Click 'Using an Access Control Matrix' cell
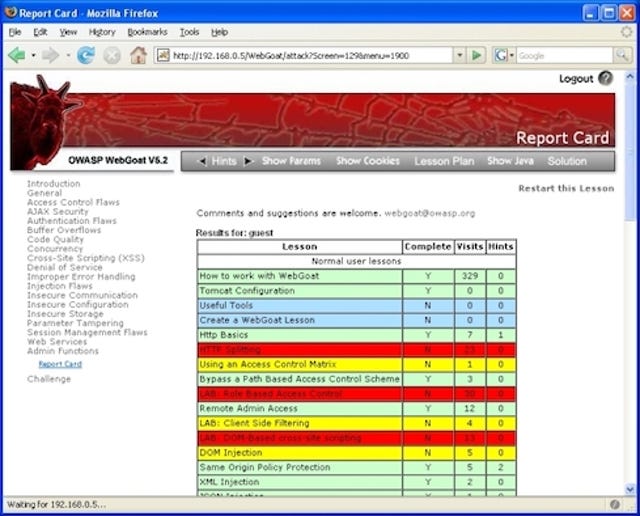The width and height of the screenshot is (640, 516). pyautogui.click(x=300, y=364)
